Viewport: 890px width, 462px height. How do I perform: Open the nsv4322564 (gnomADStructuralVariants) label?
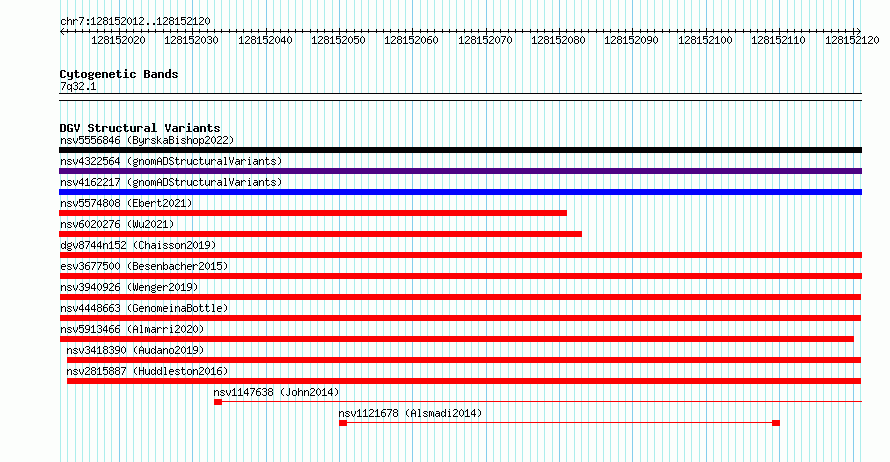coord(171,161)
